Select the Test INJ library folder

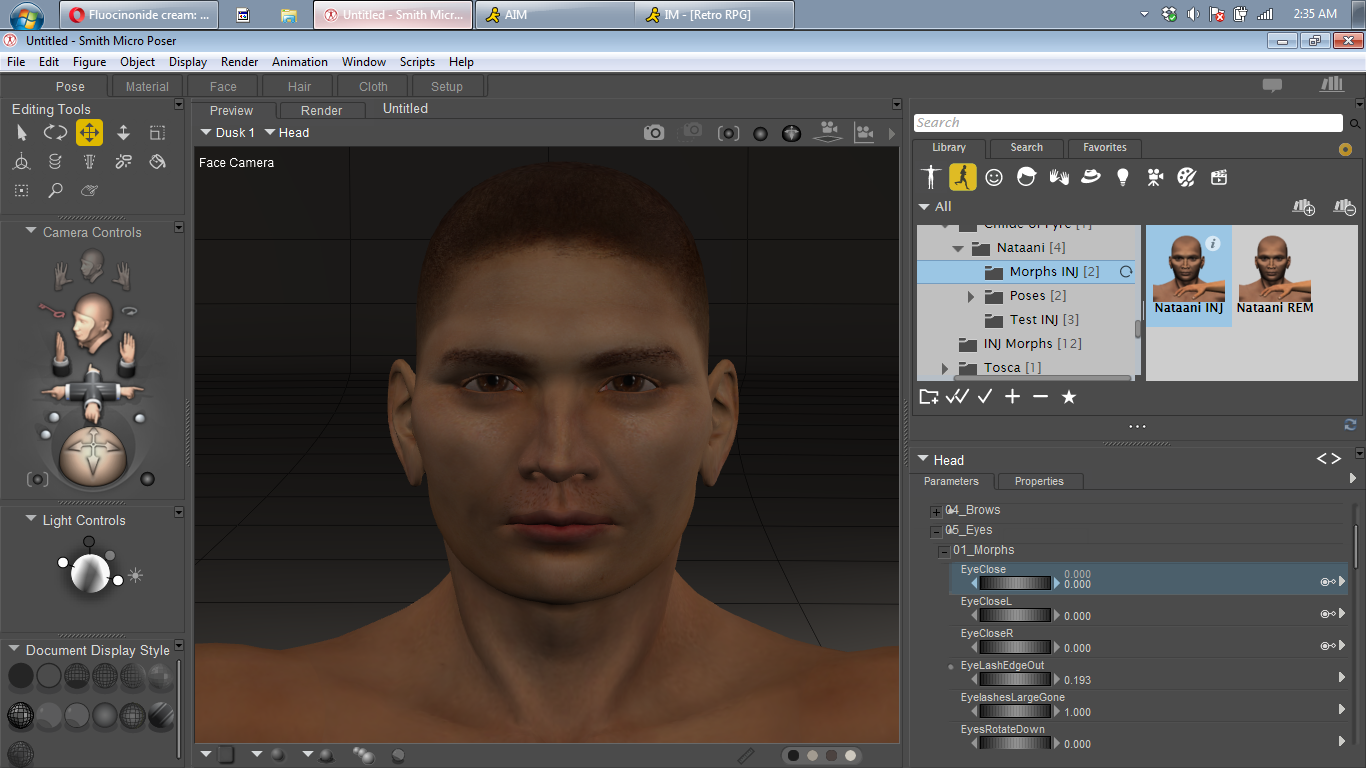tap(1044, 320)
